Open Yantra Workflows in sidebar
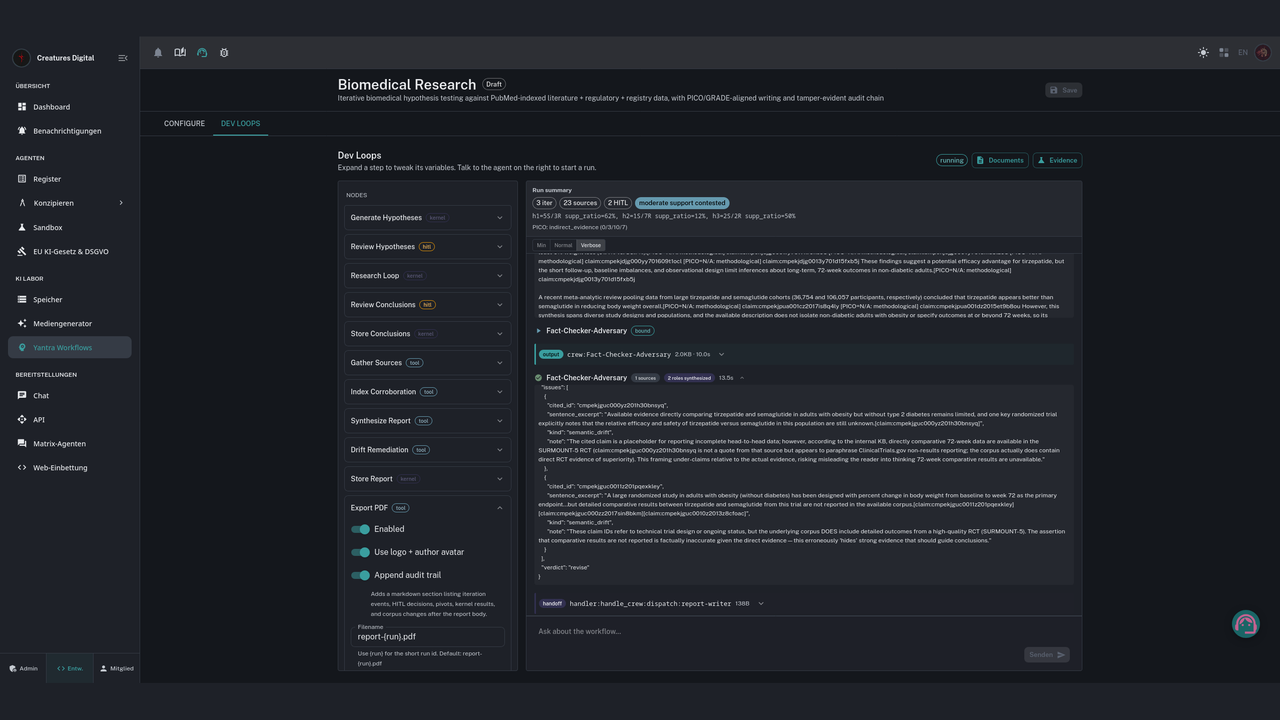 pos(70,348)
